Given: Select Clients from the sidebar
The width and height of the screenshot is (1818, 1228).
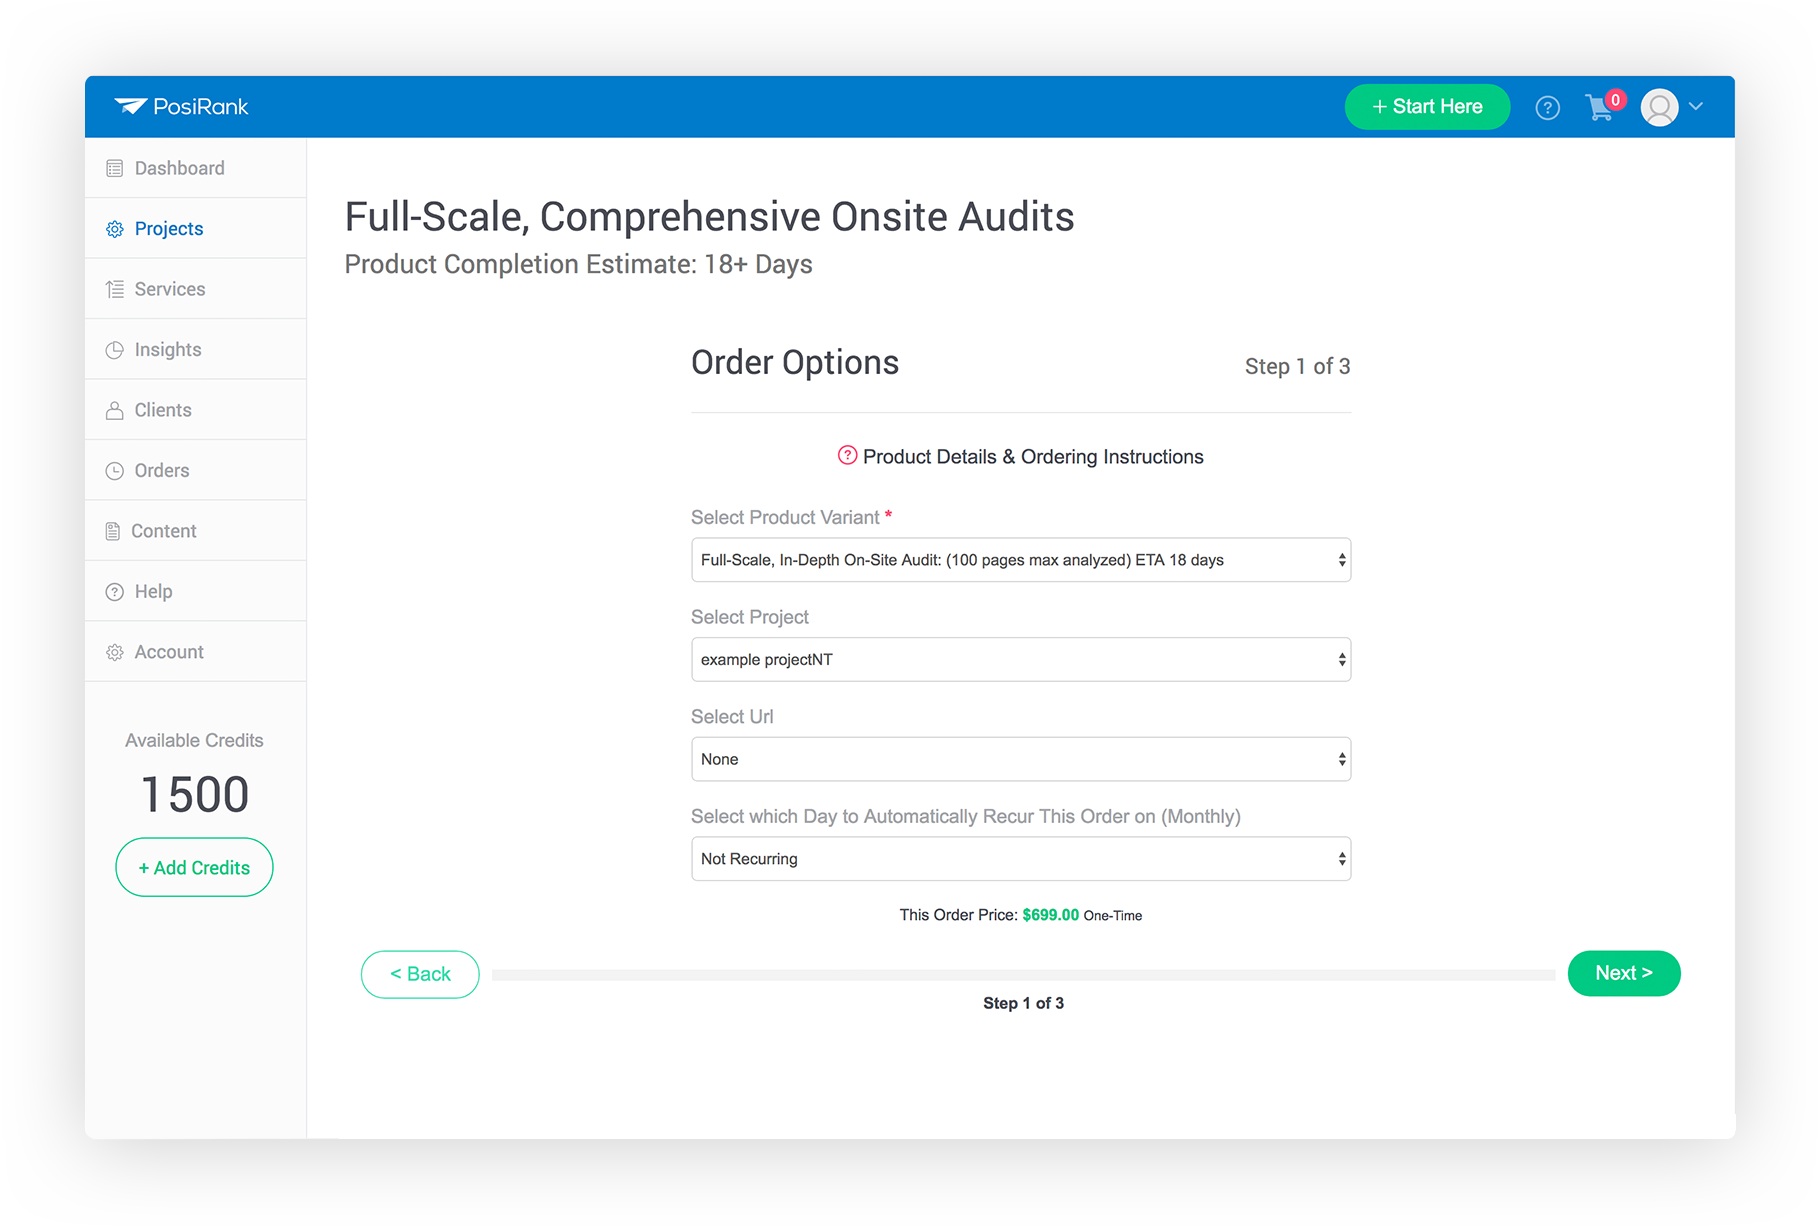Looking at the screenshot, I should coord(196,410).
